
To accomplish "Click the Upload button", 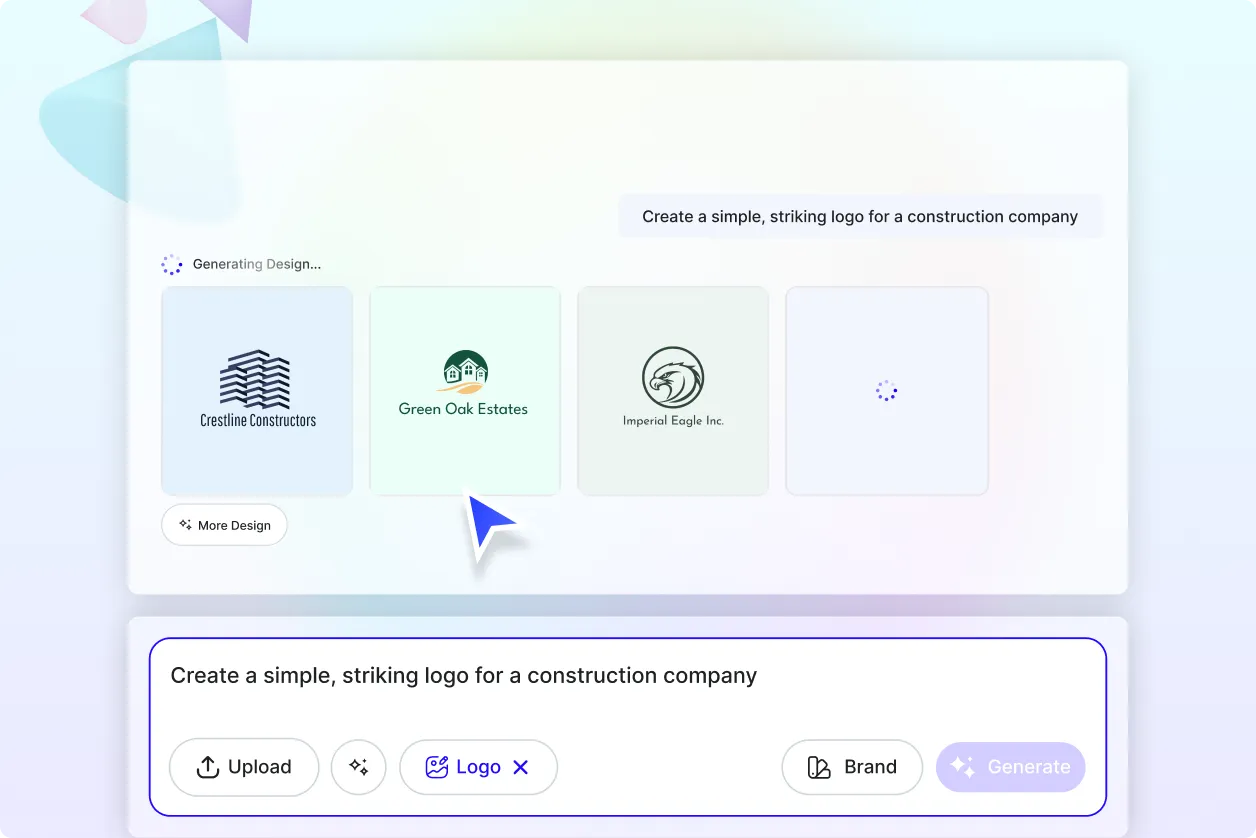I will [x=243, y=766].
